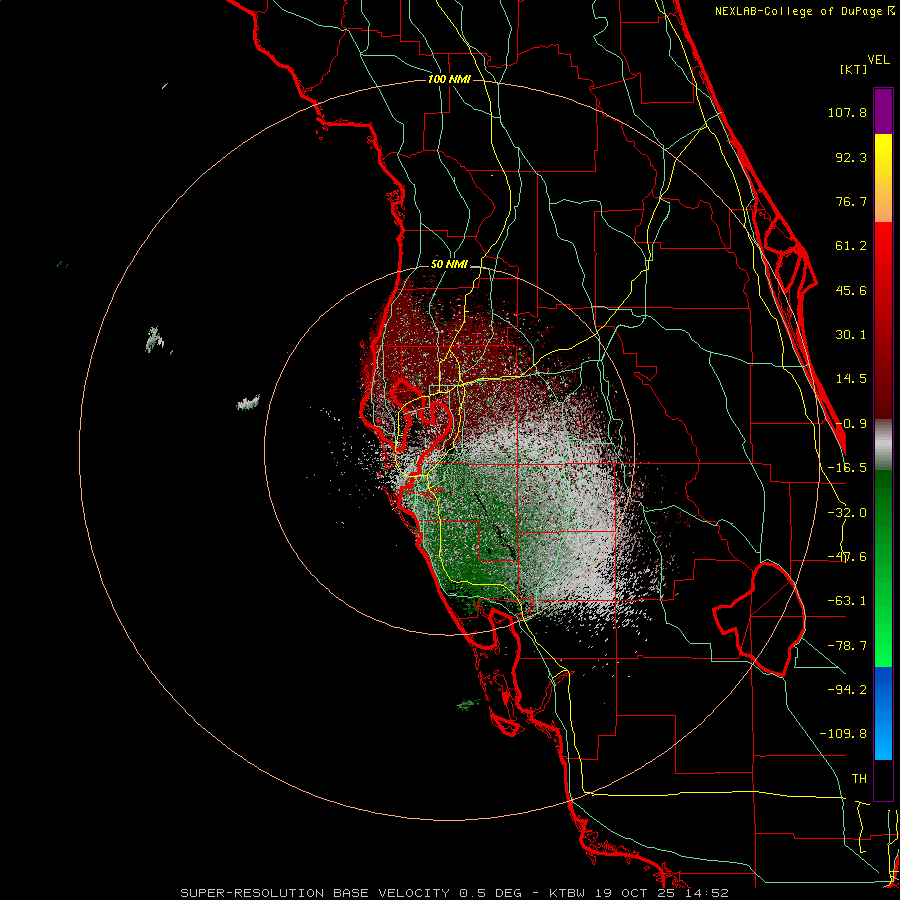Click the TH threshold label on legend
Screen dimensions: 900x900
(859, 779)
